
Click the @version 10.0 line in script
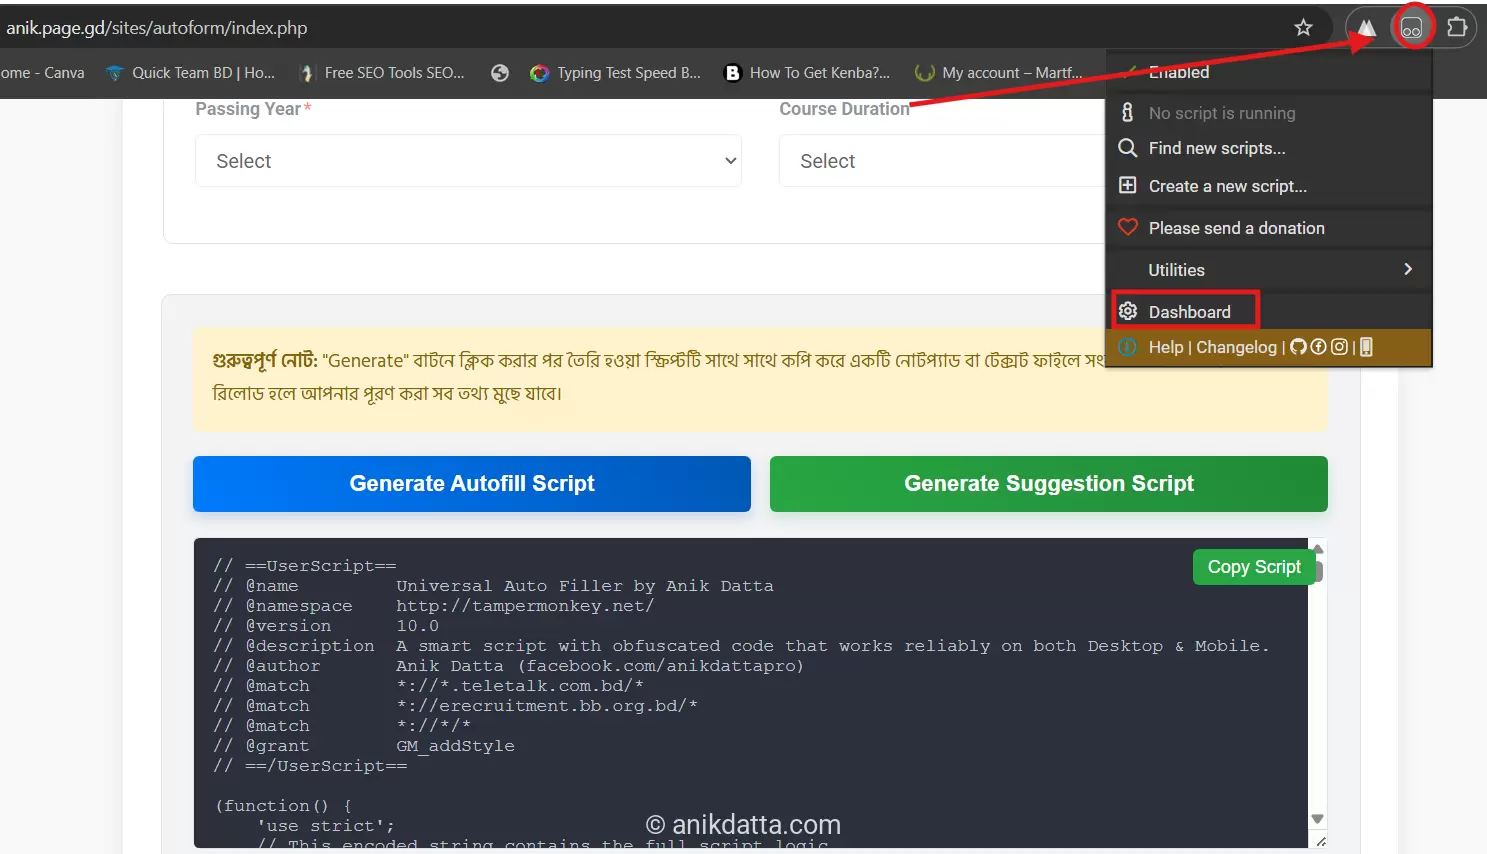(x=326, y=626)
